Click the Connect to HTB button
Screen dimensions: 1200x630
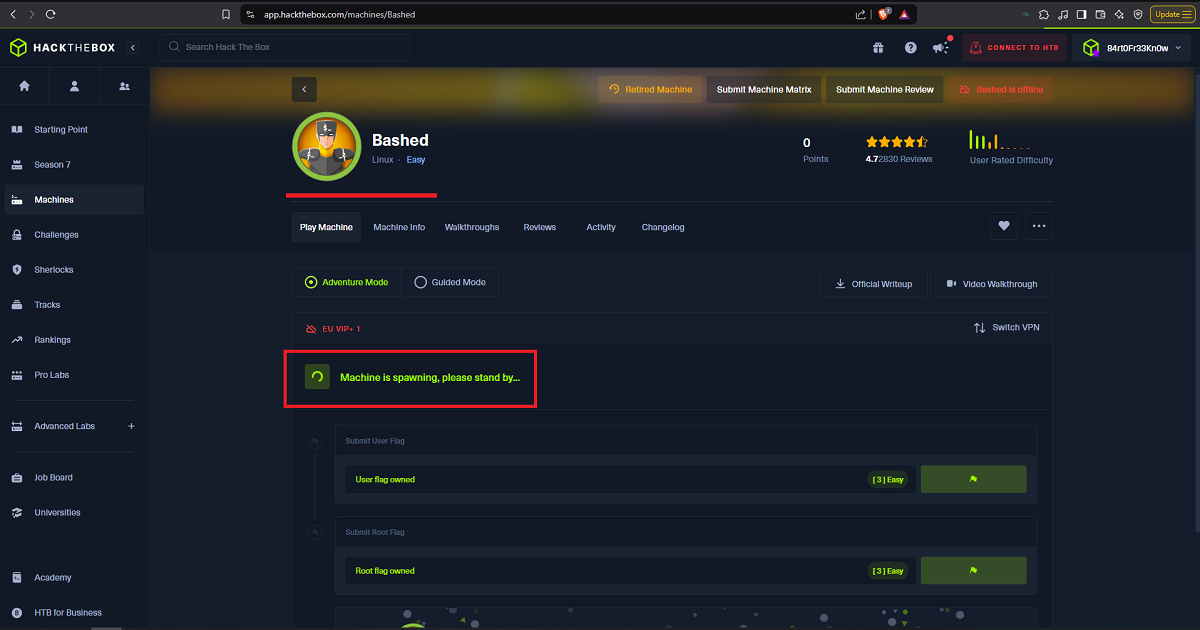tap(1012, 47)
